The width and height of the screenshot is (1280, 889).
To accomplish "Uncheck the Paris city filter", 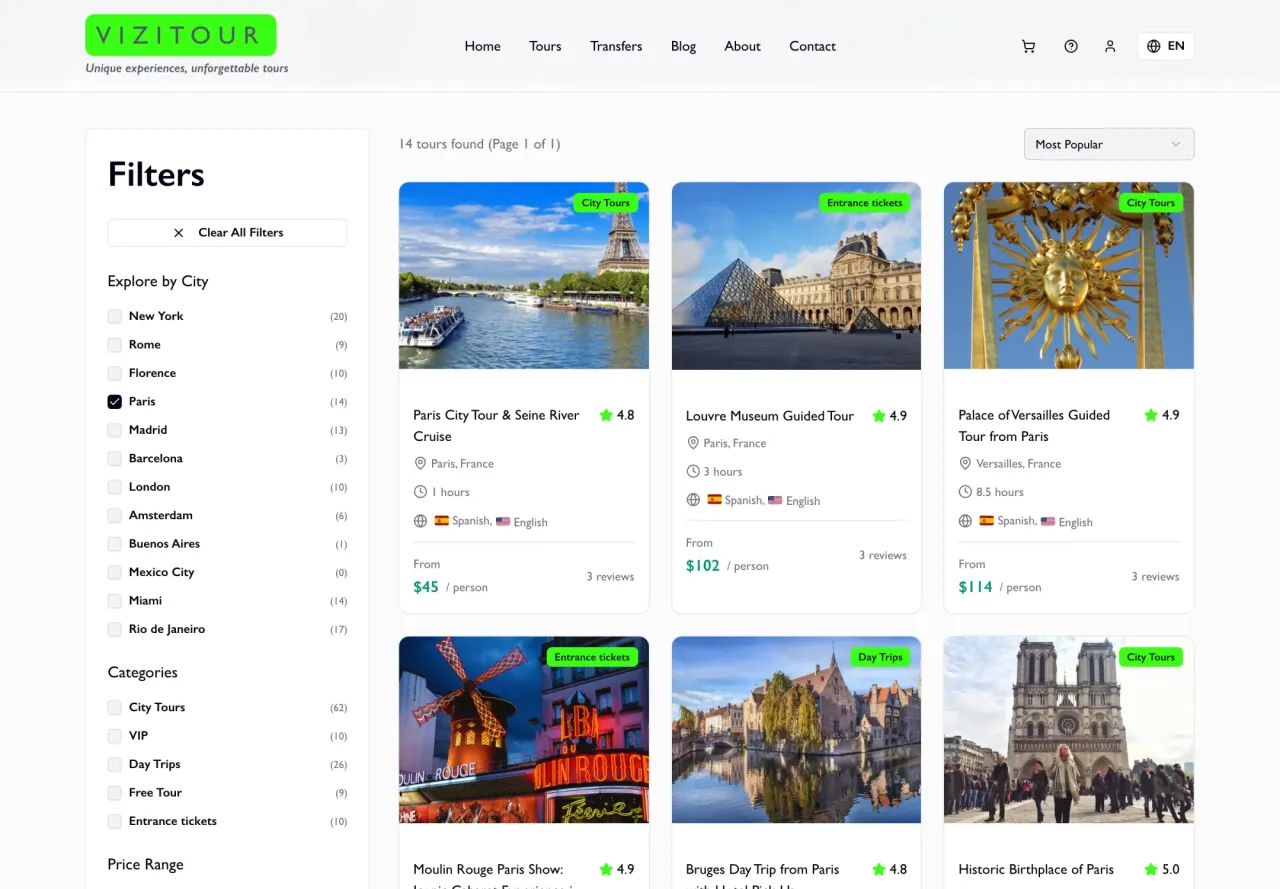I will tap(115, 402).
